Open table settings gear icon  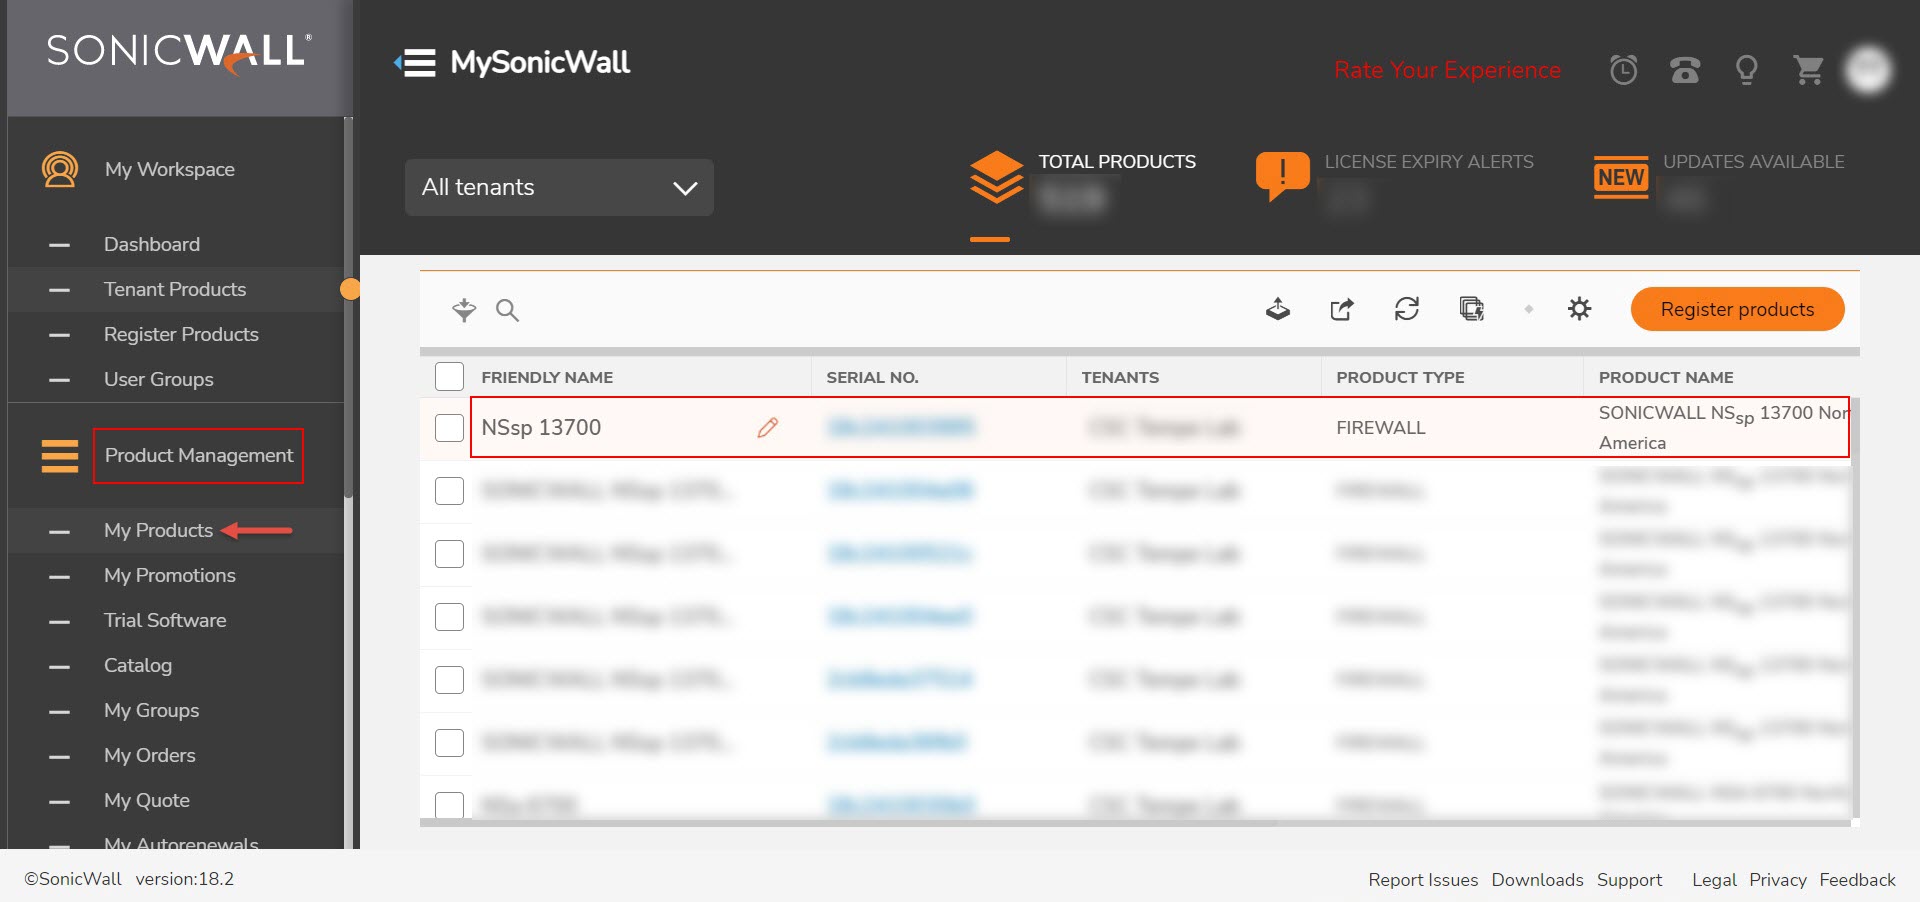1579,309
